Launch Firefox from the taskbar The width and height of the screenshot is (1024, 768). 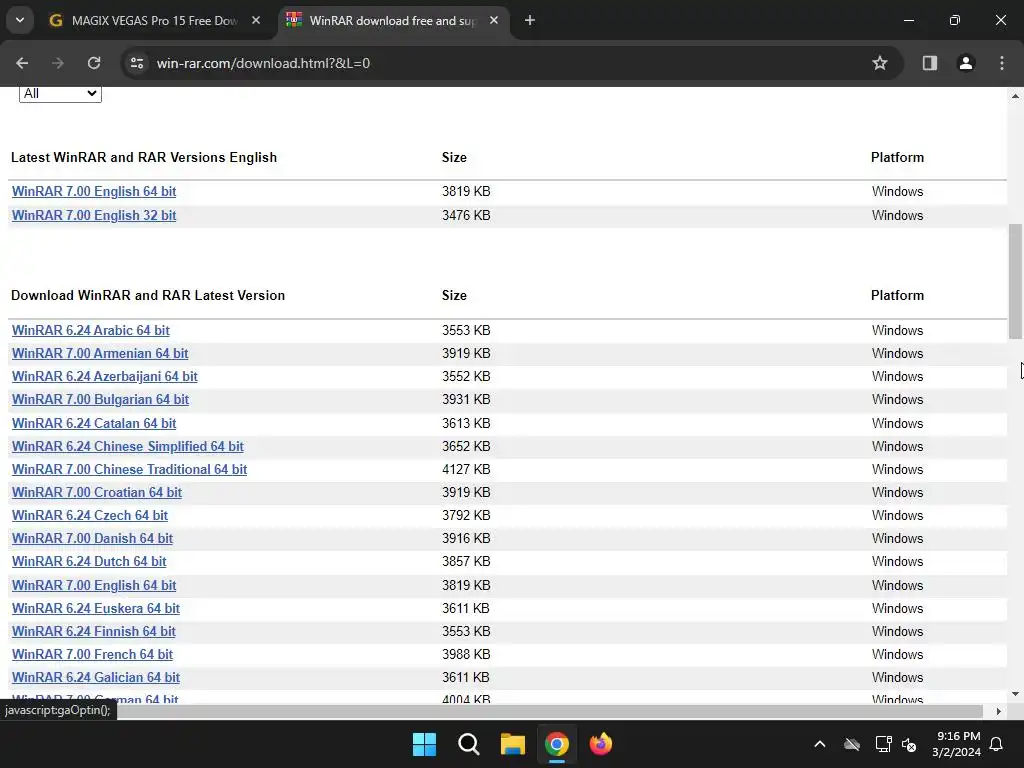pyautogui.click(x=601, y=744)
